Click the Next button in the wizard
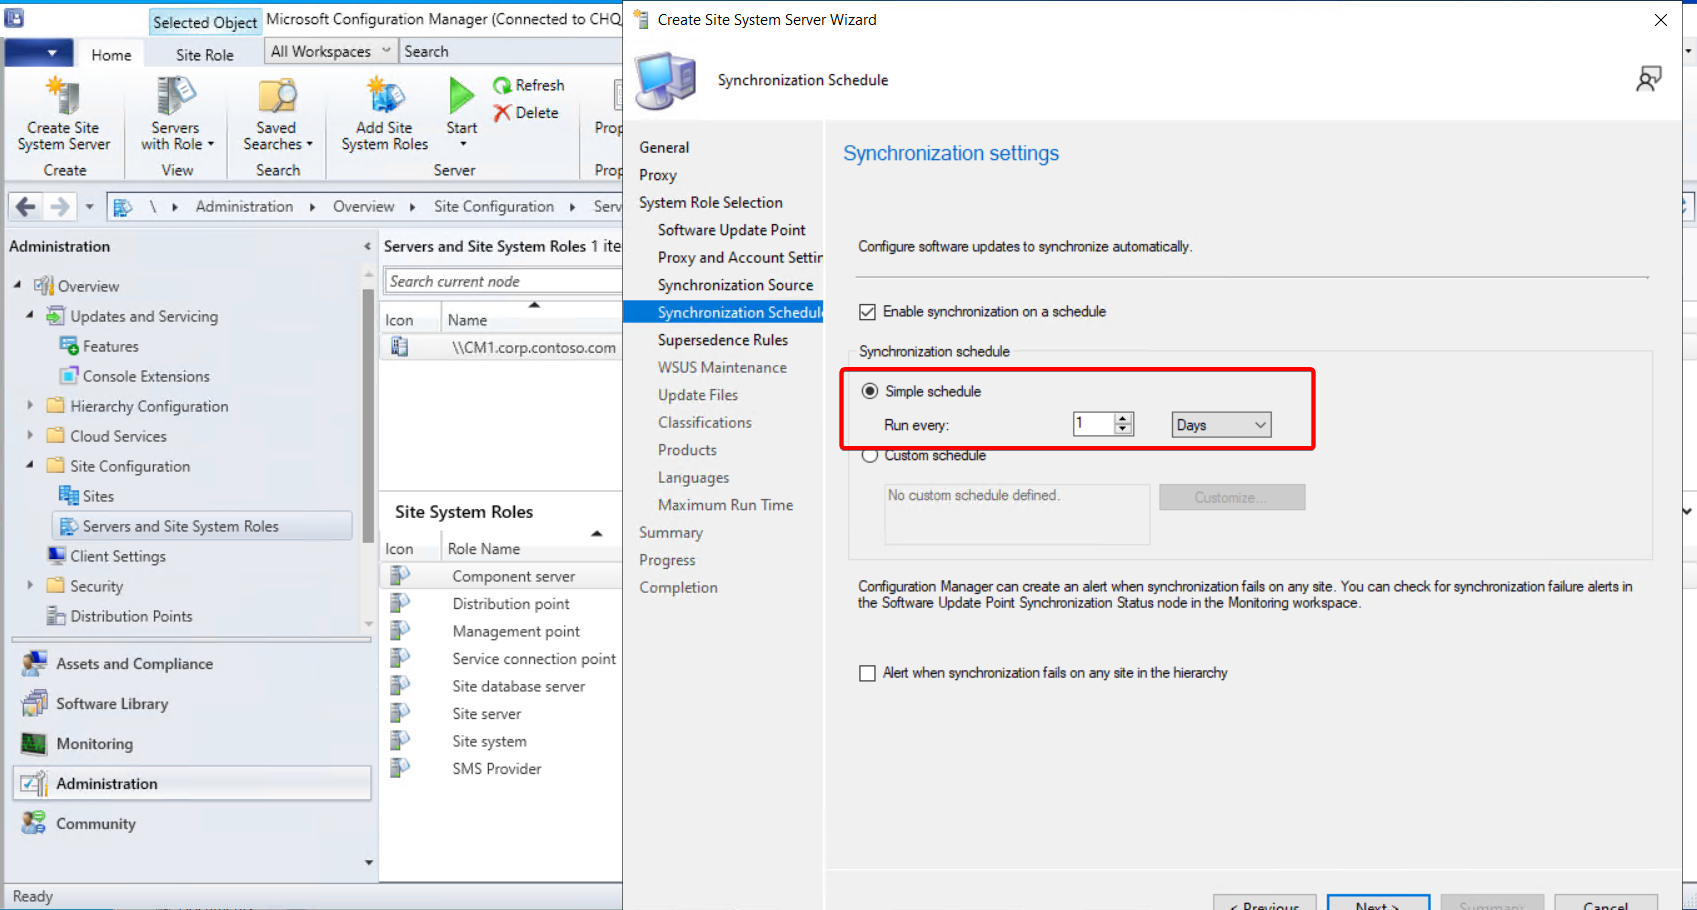Image resolution: width=1697 pixels, height=910 pixels. 1378,903
